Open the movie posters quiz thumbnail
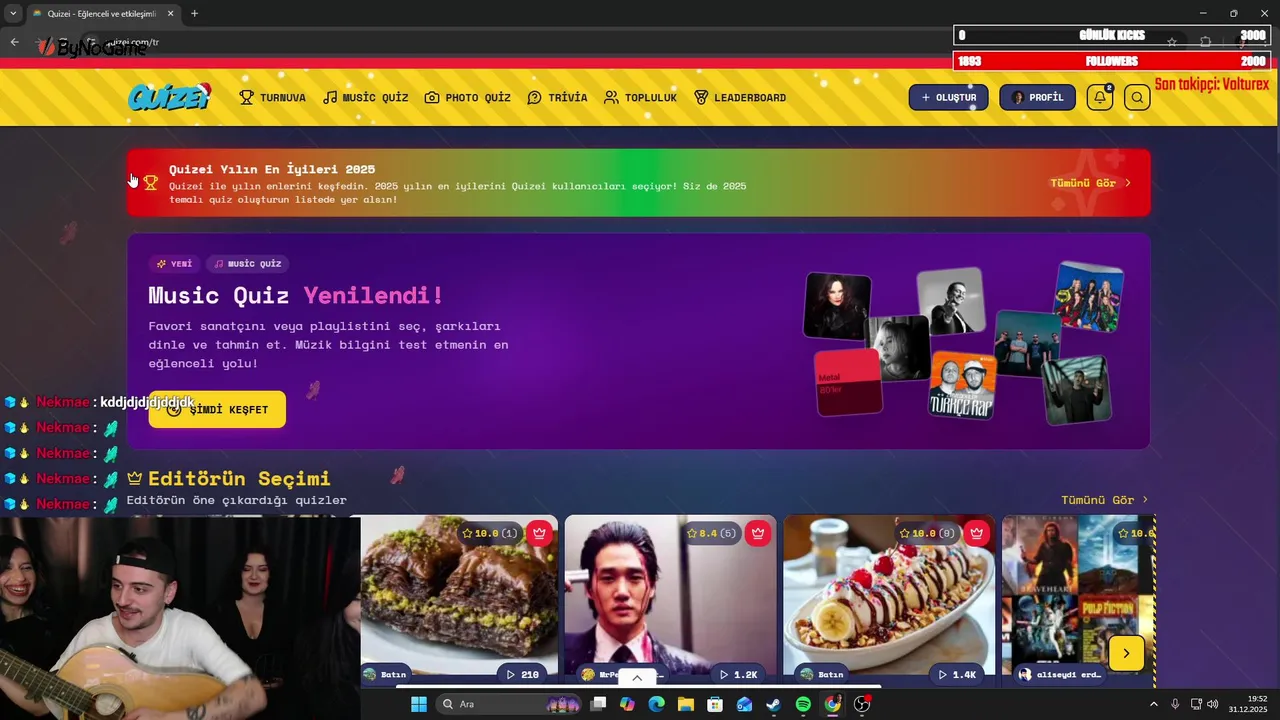The height and width of the screenshot is (720, 1280). point(1078,595)
